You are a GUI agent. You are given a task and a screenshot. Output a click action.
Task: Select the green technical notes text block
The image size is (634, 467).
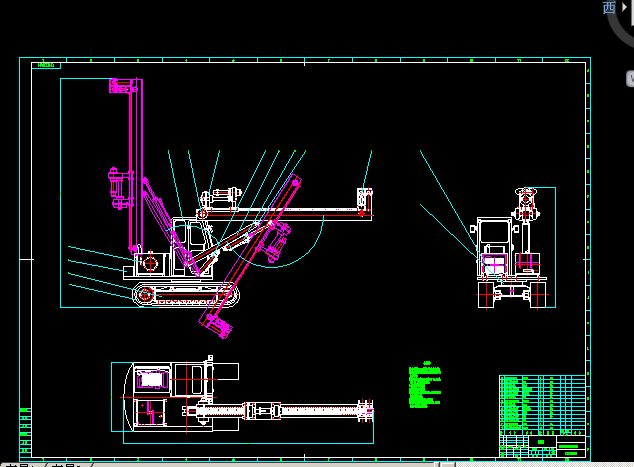pos(425,385)
